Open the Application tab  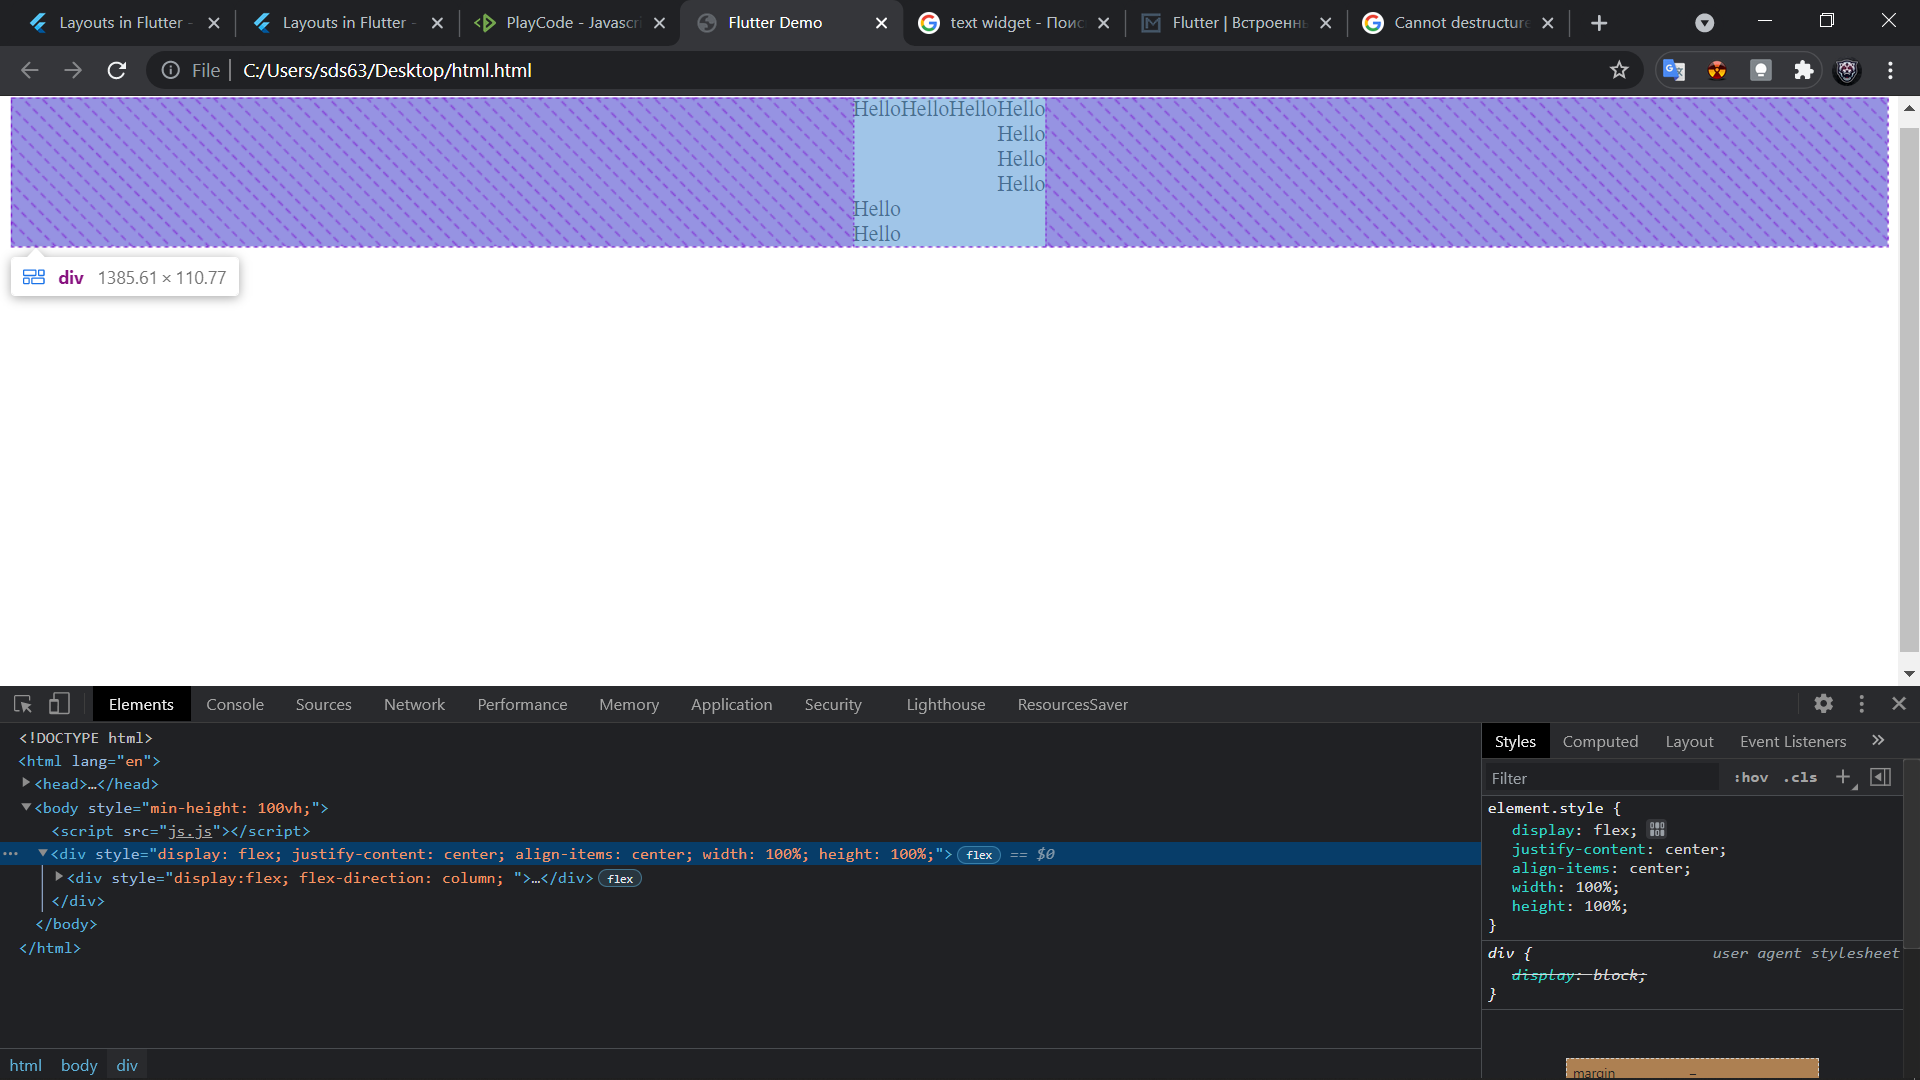pos(731,704)
